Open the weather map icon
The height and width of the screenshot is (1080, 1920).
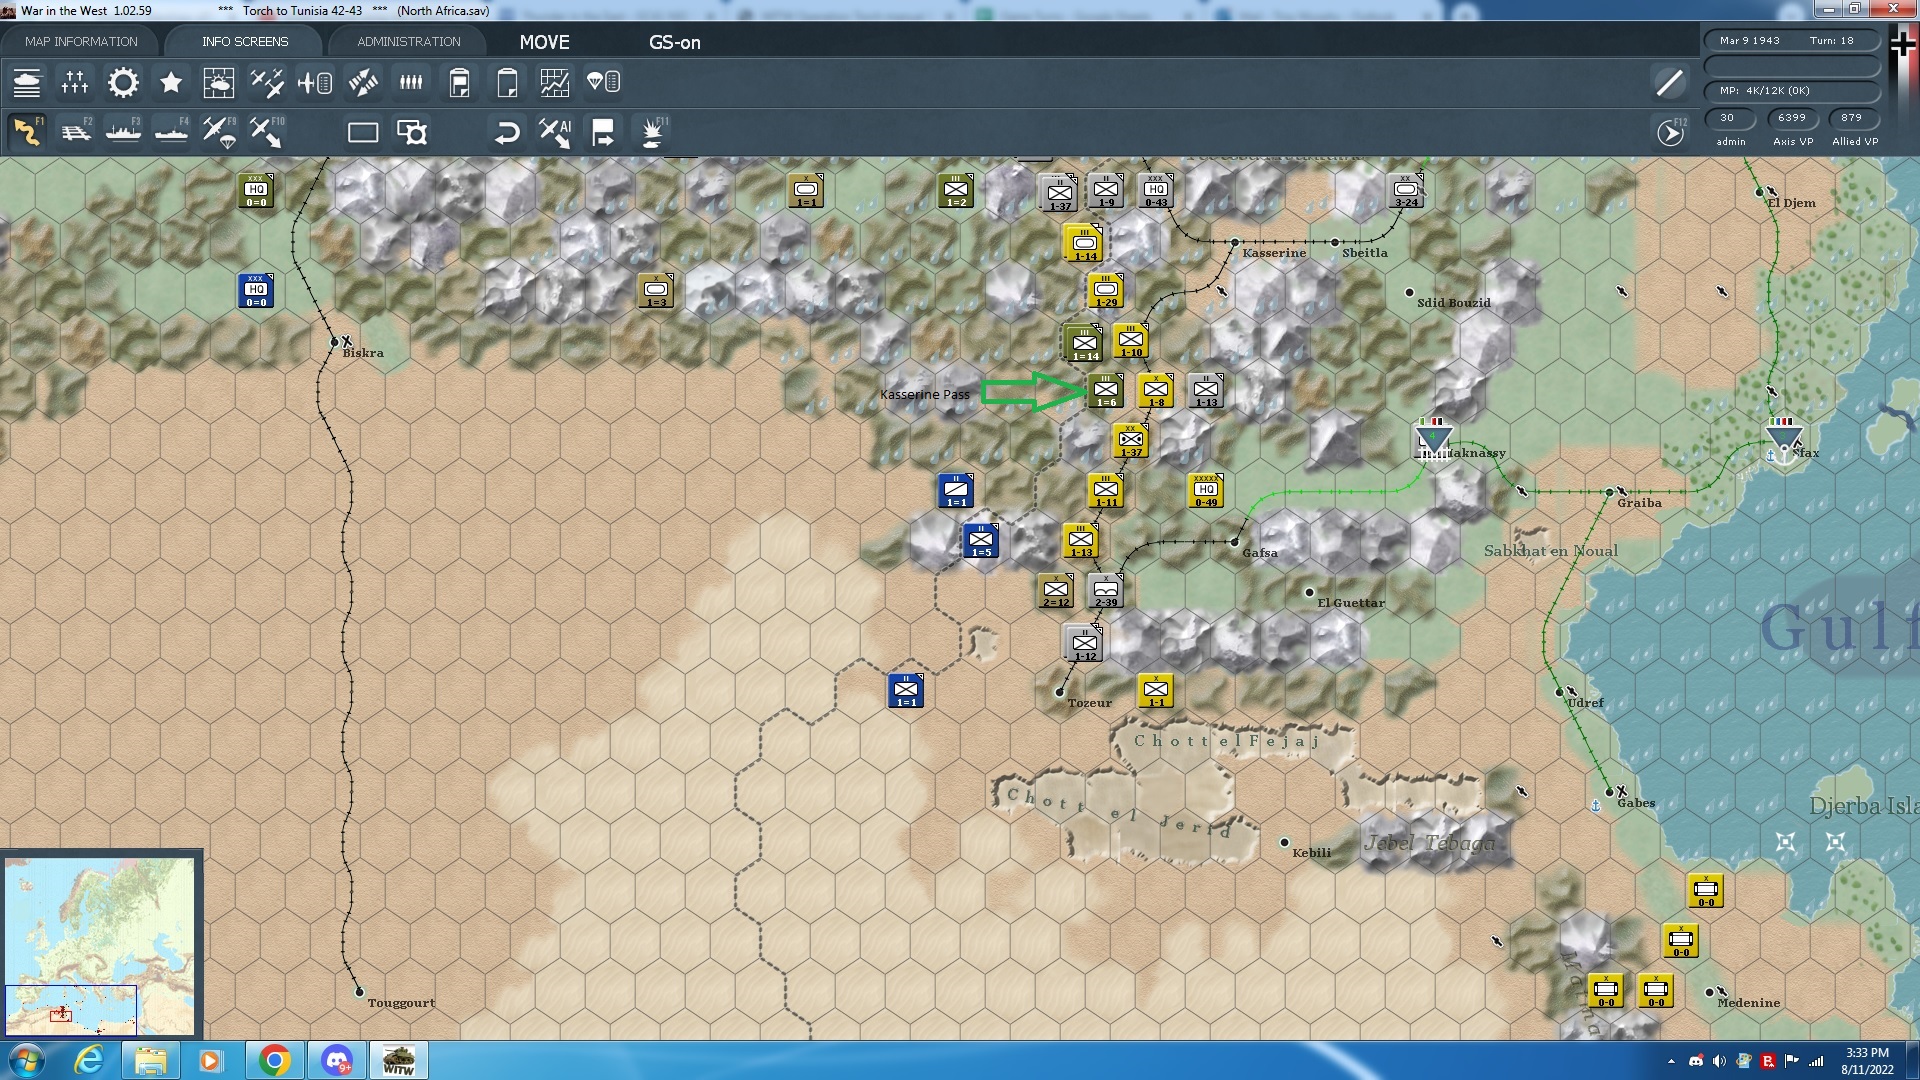pos(218,83)
